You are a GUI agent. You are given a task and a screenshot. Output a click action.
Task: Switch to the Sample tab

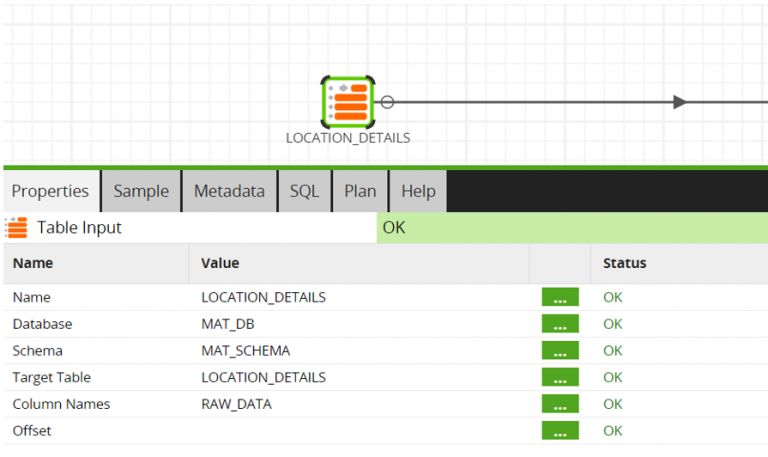click(140, 191)
